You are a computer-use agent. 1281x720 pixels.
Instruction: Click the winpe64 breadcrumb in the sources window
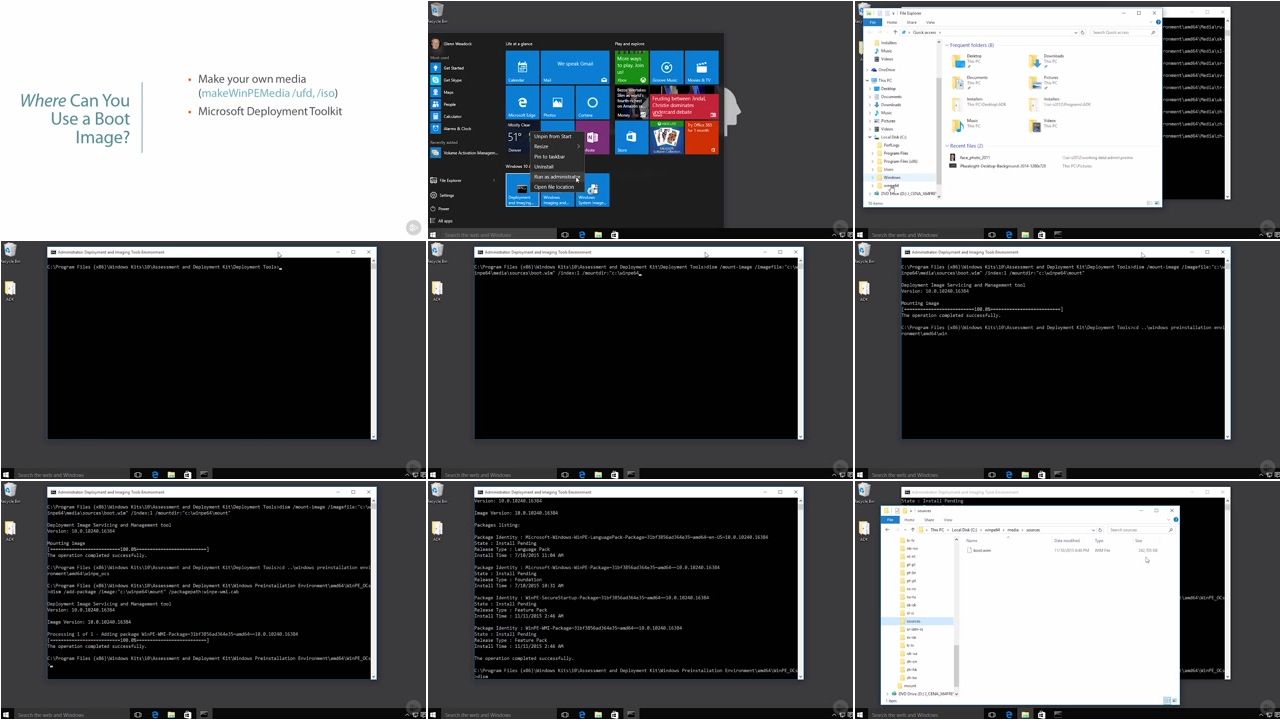(993, 530)
